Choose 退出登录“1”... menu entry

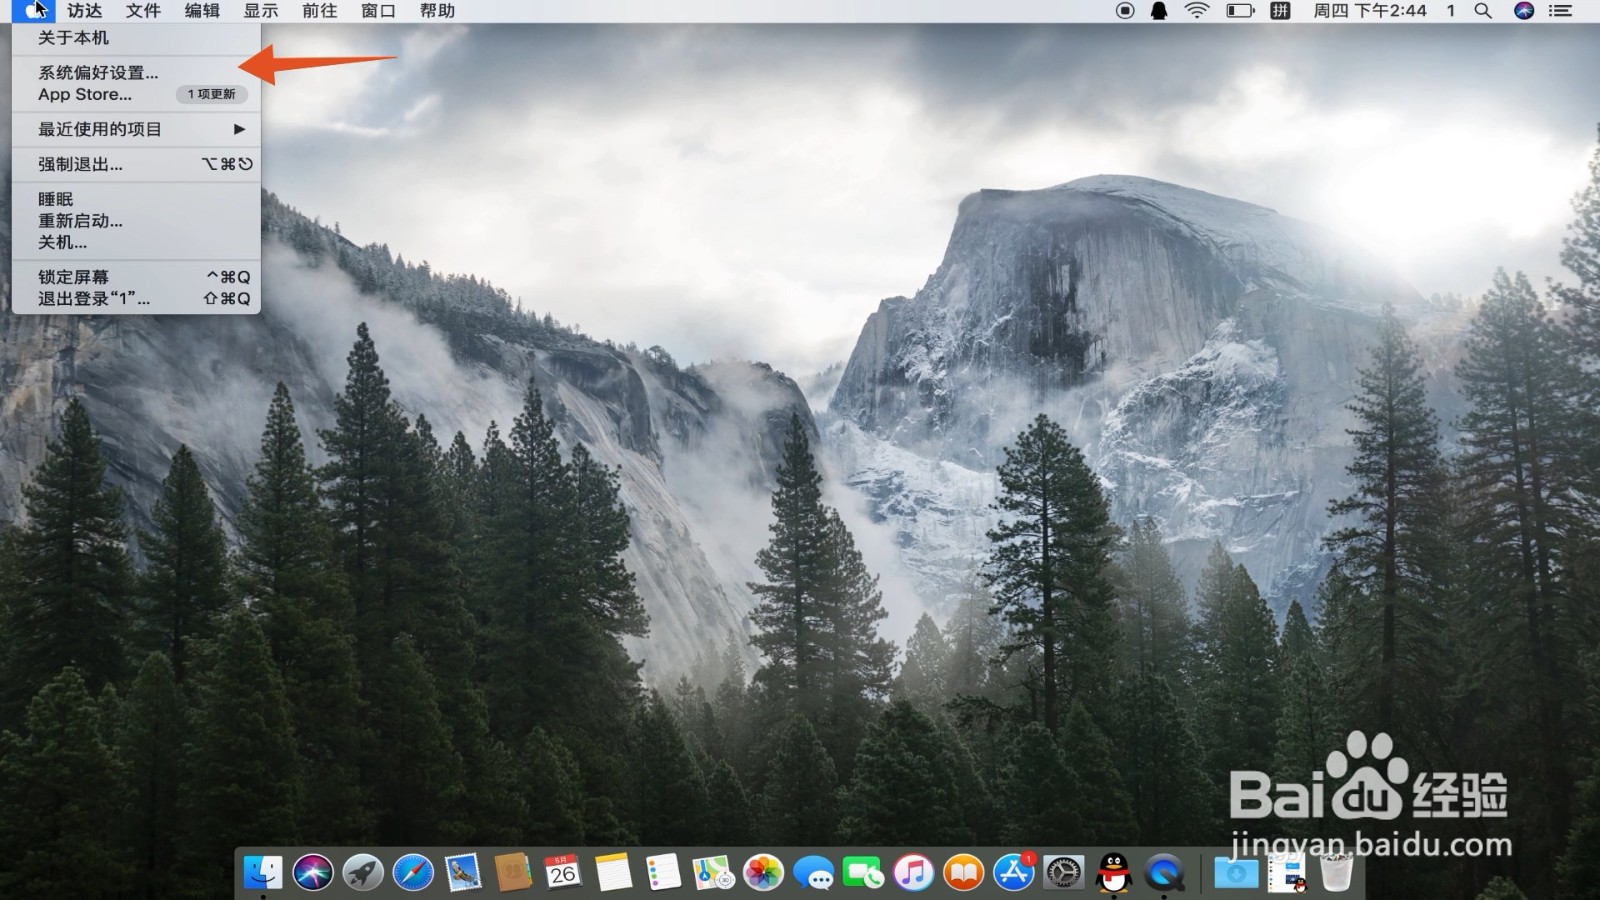pos(136,299)
